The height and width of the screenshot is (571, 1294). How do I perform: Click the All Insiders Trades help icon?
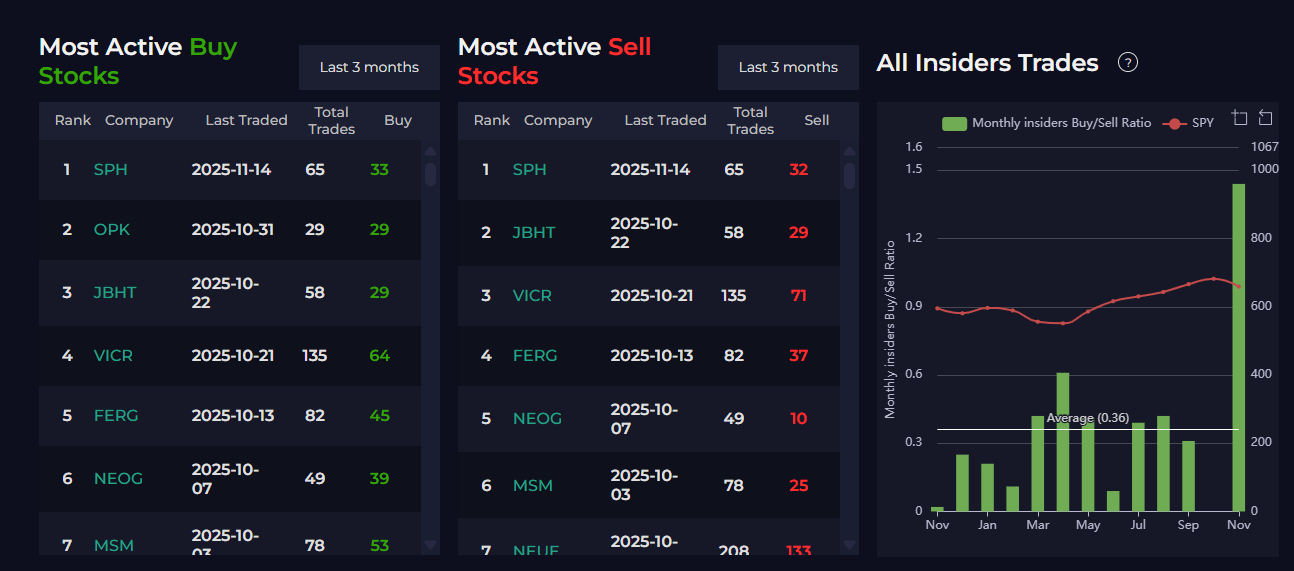pos(1127,63)
